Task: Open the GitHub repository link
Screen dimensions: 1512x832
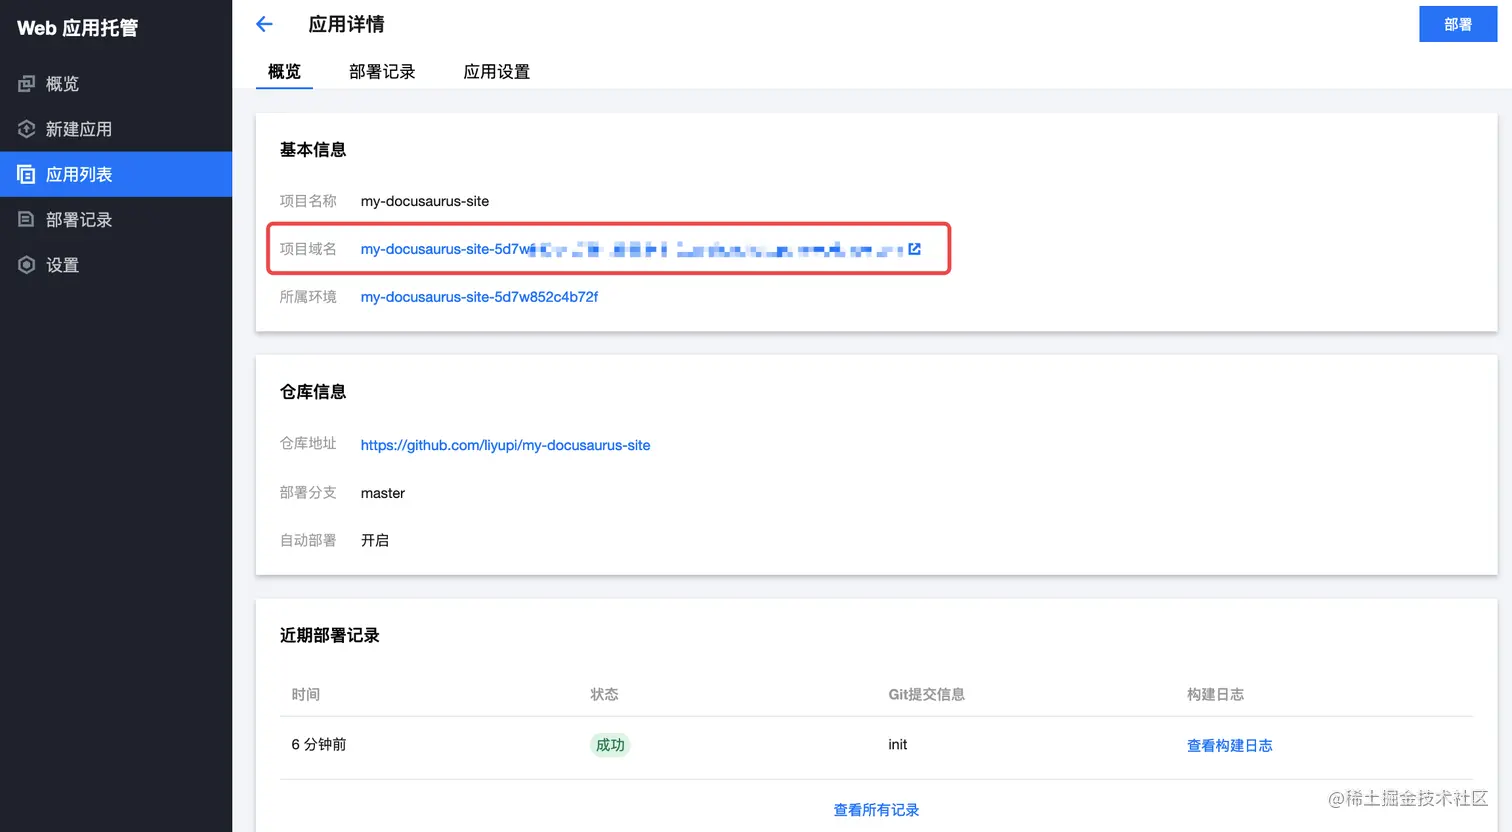Action: [505, 444]
